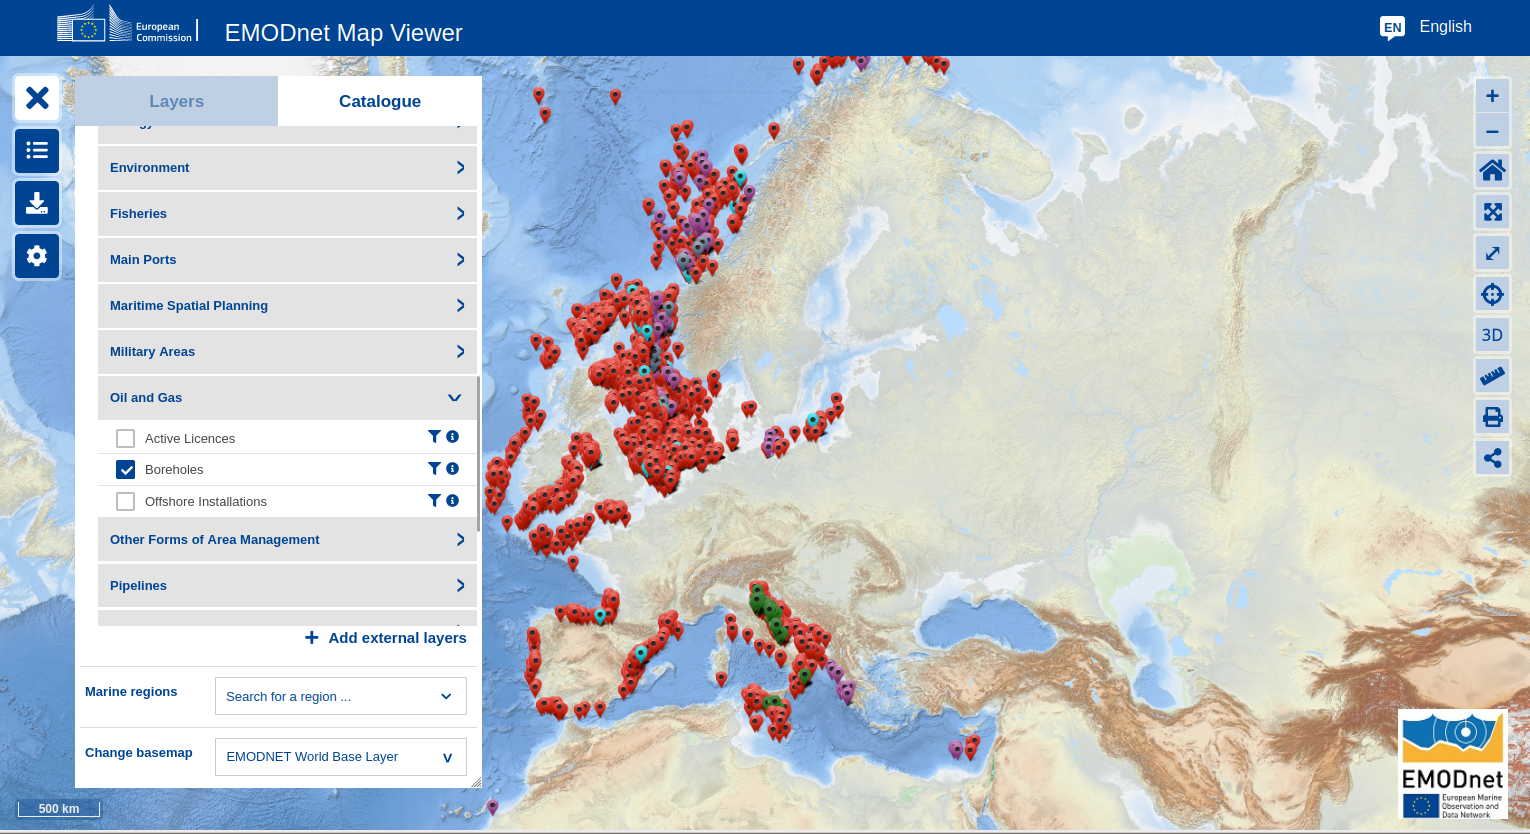Print the current map
The width and height of the screenshot is (1530, 834).
click(x=1492, y=417)
